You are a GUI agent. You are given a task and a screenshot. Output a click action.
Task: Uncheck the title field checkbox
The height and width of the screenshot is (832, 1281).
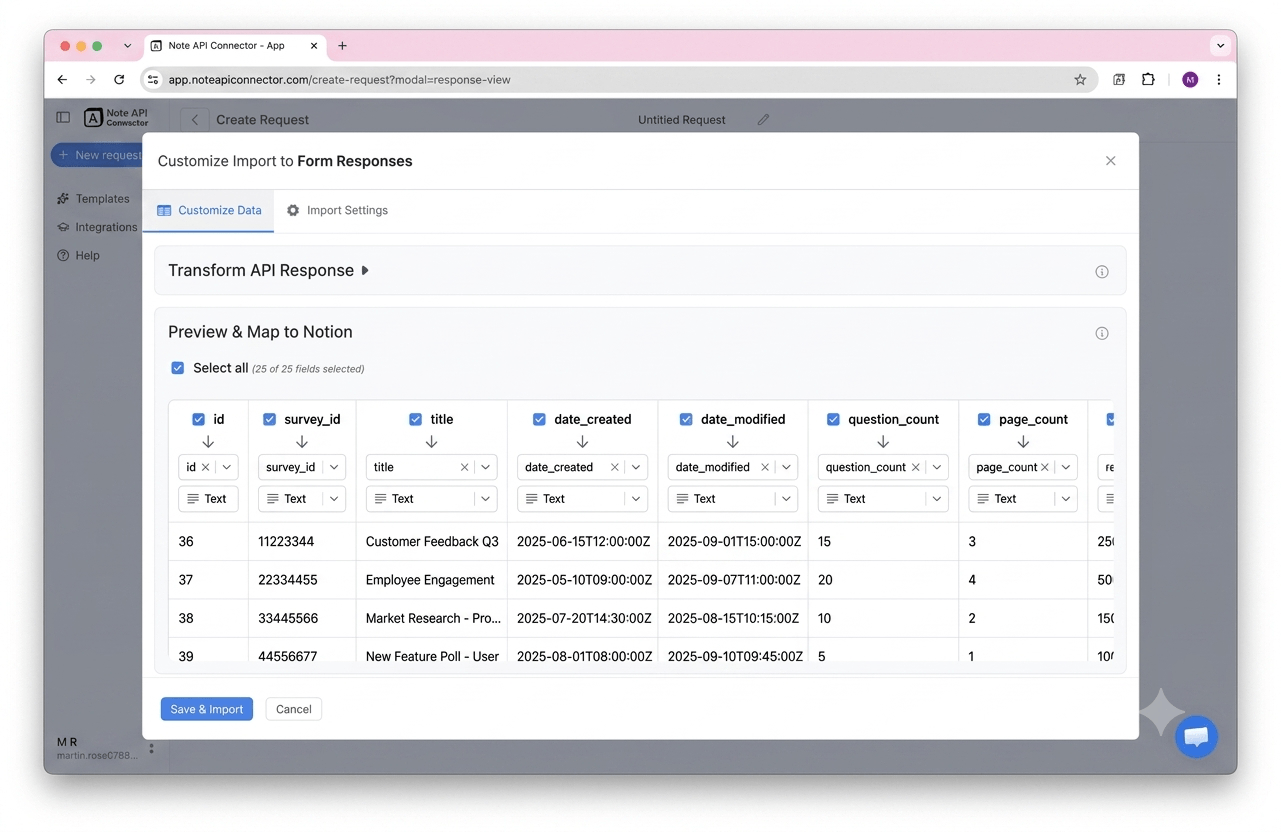[x=415, y=420]
